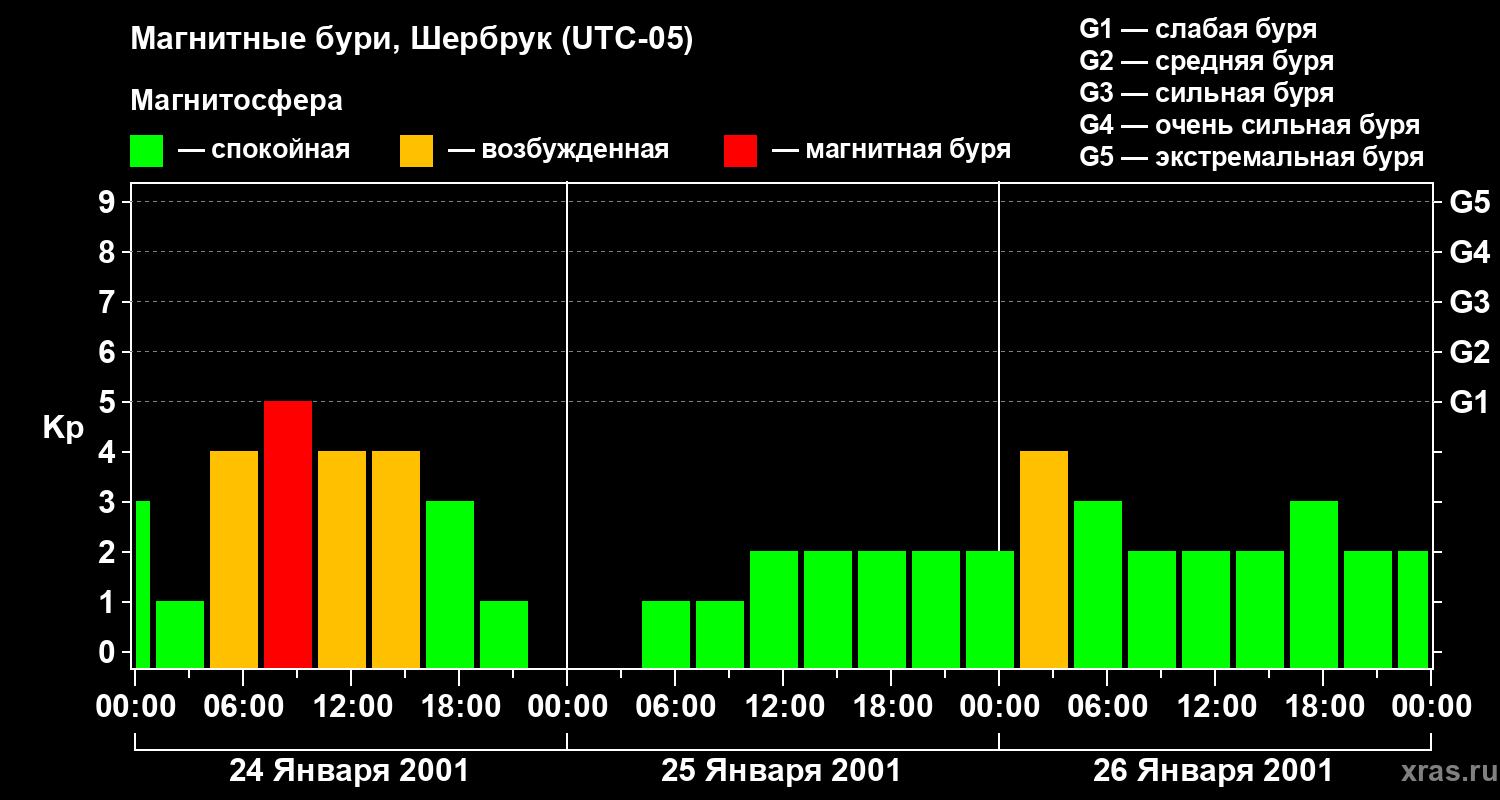This screenshot has height=800, width=1500.
Task: Click the 'G4' label on the right axis
Action: tap(1469, 252)
